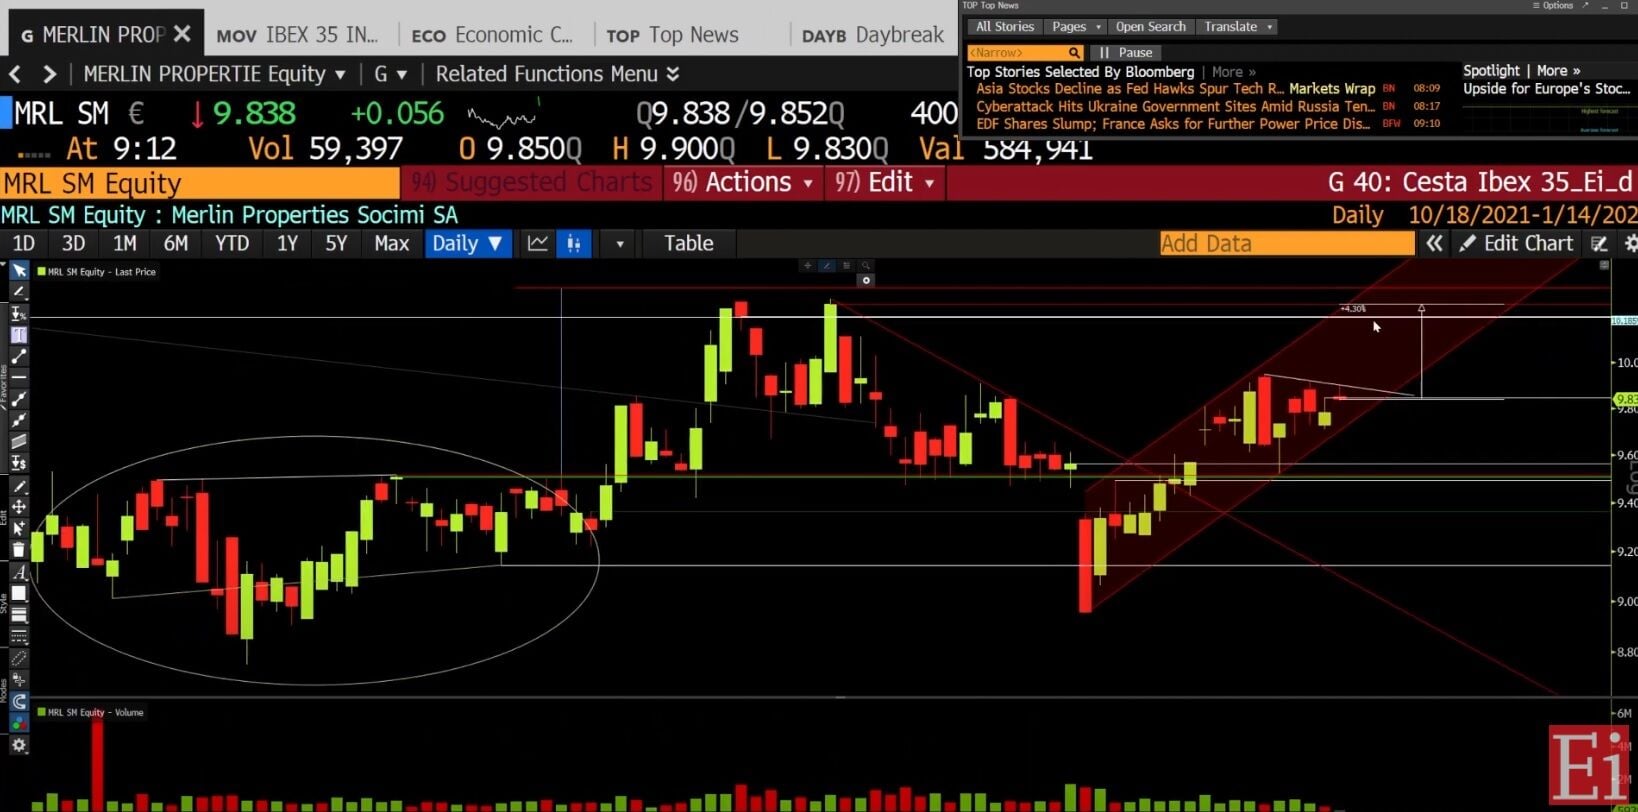The height and width of the screenshot is (812, 1638).
Task: Open the Suggested Charts menu item
Action: point(532,182)
